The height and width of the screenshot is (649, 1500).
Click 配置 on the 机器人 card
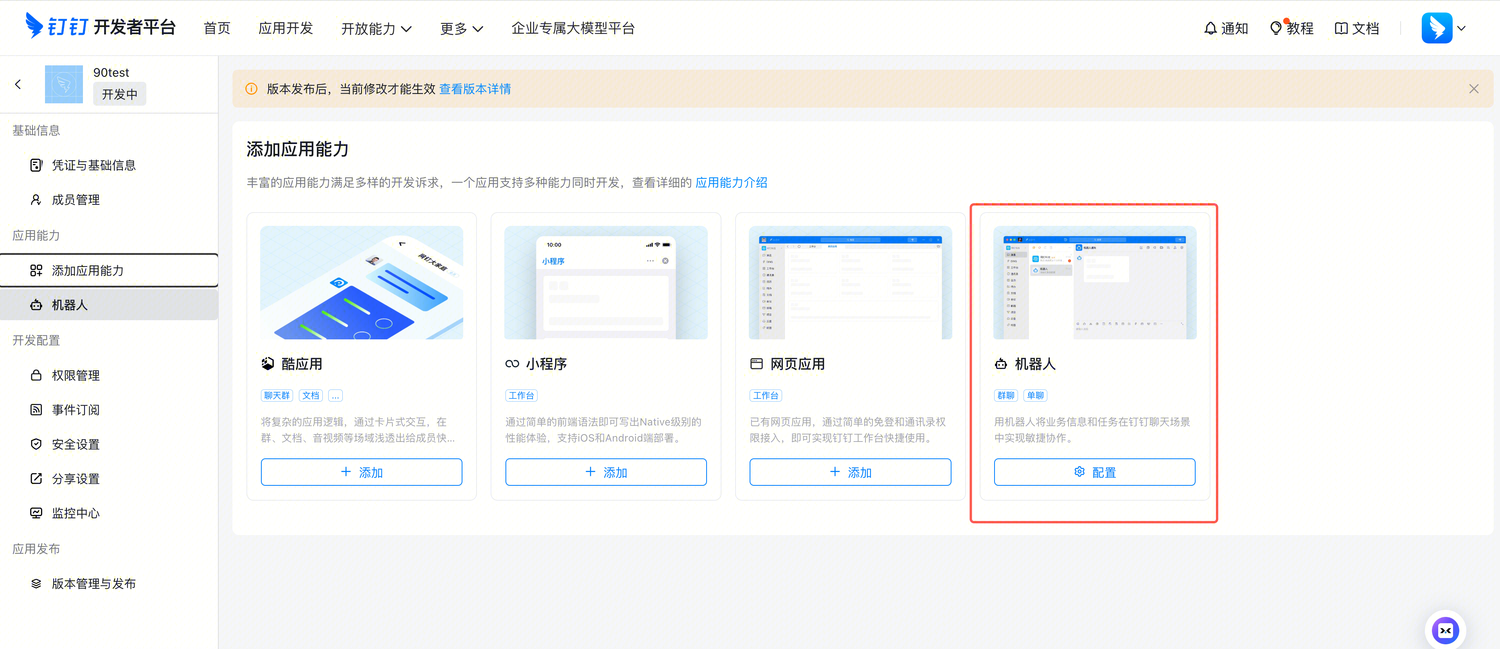click(x=1094, y=471)
